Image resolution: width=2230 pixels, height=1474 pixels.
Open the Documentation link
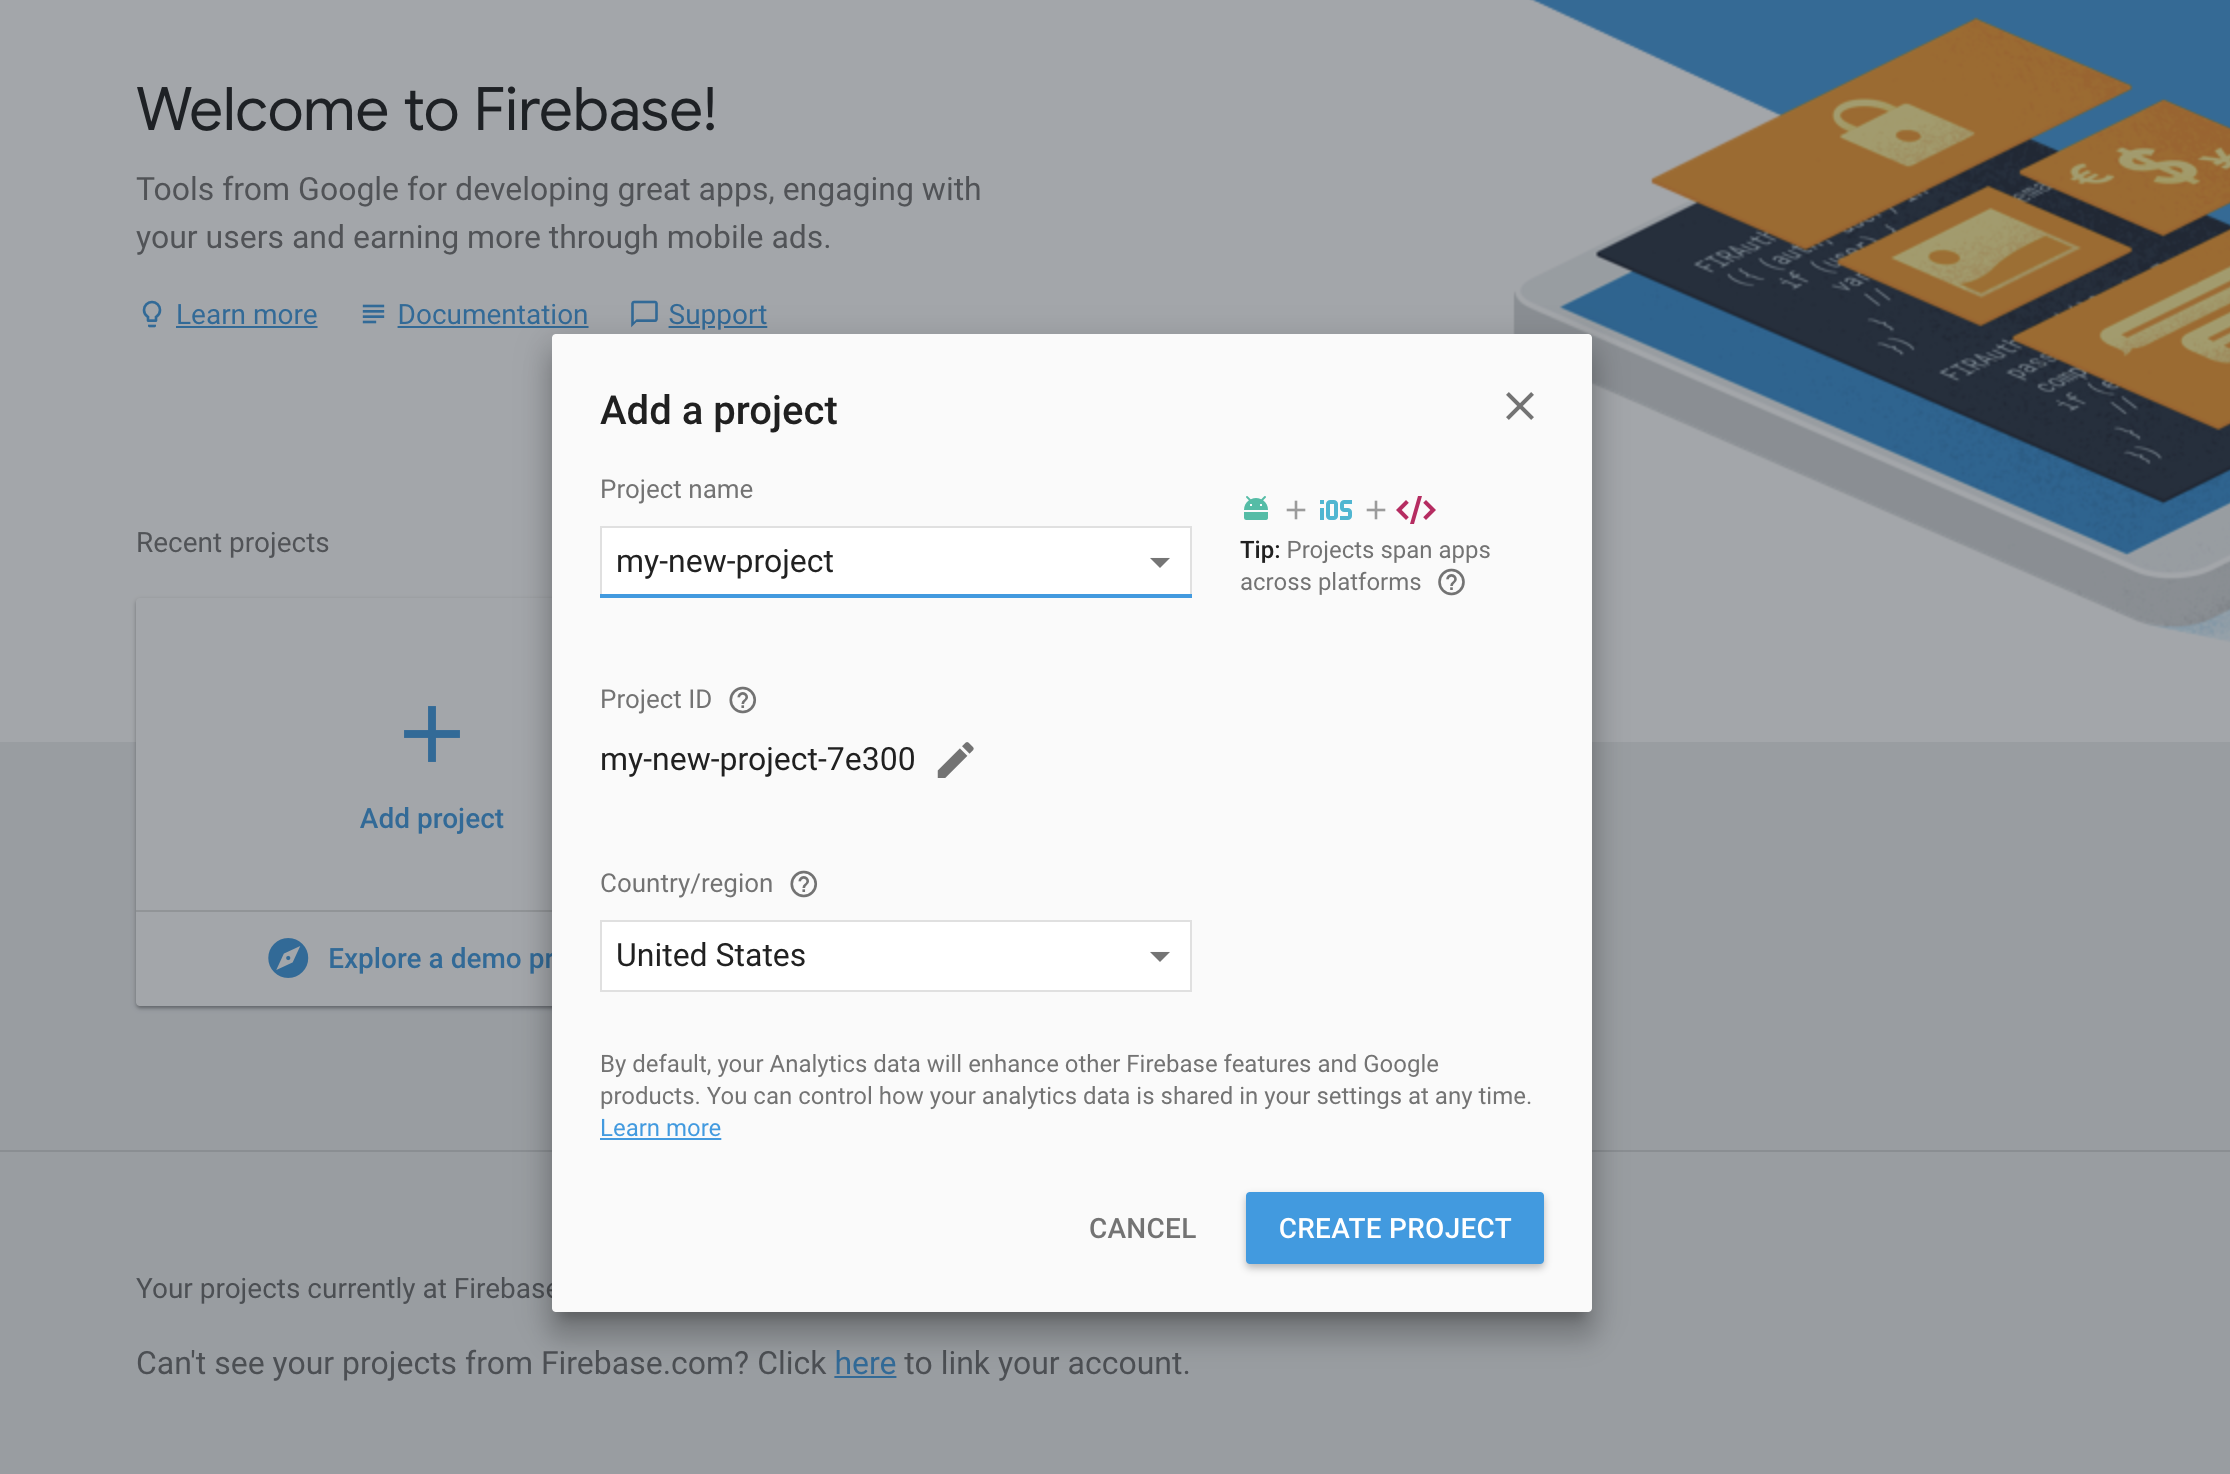pos(492,314)
